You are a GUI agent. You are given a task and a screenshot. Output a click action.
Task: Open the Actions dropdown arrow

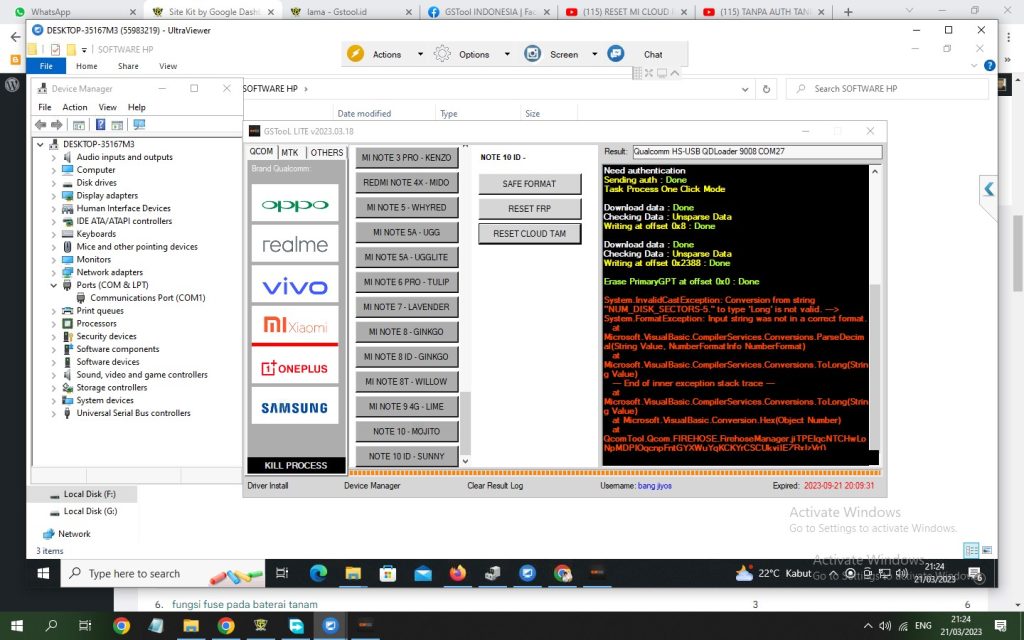coord(420,54)
